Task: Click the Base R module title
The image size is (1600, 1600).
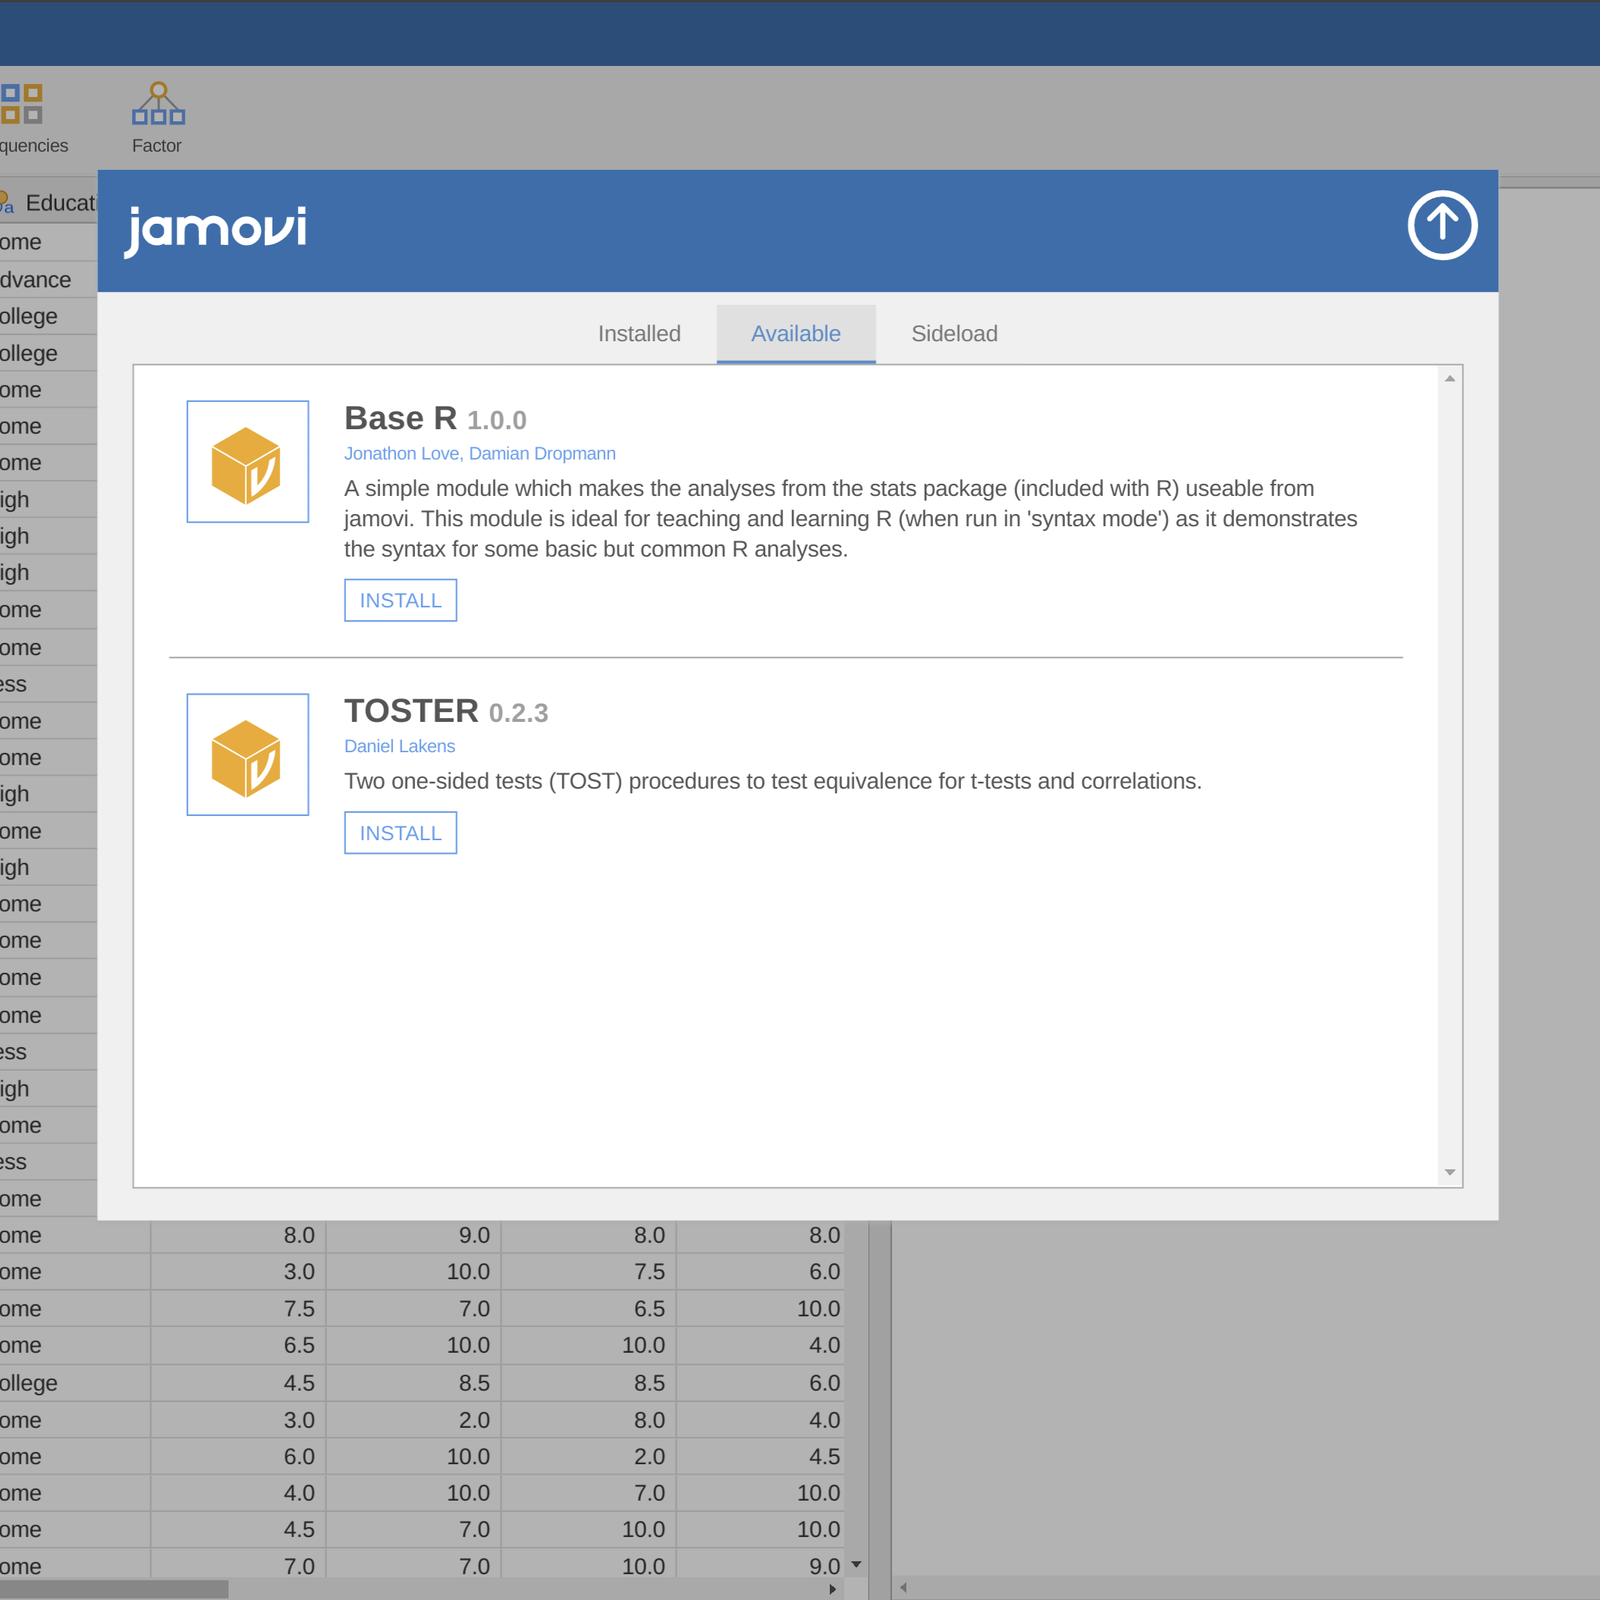Action: coord(400,418)
